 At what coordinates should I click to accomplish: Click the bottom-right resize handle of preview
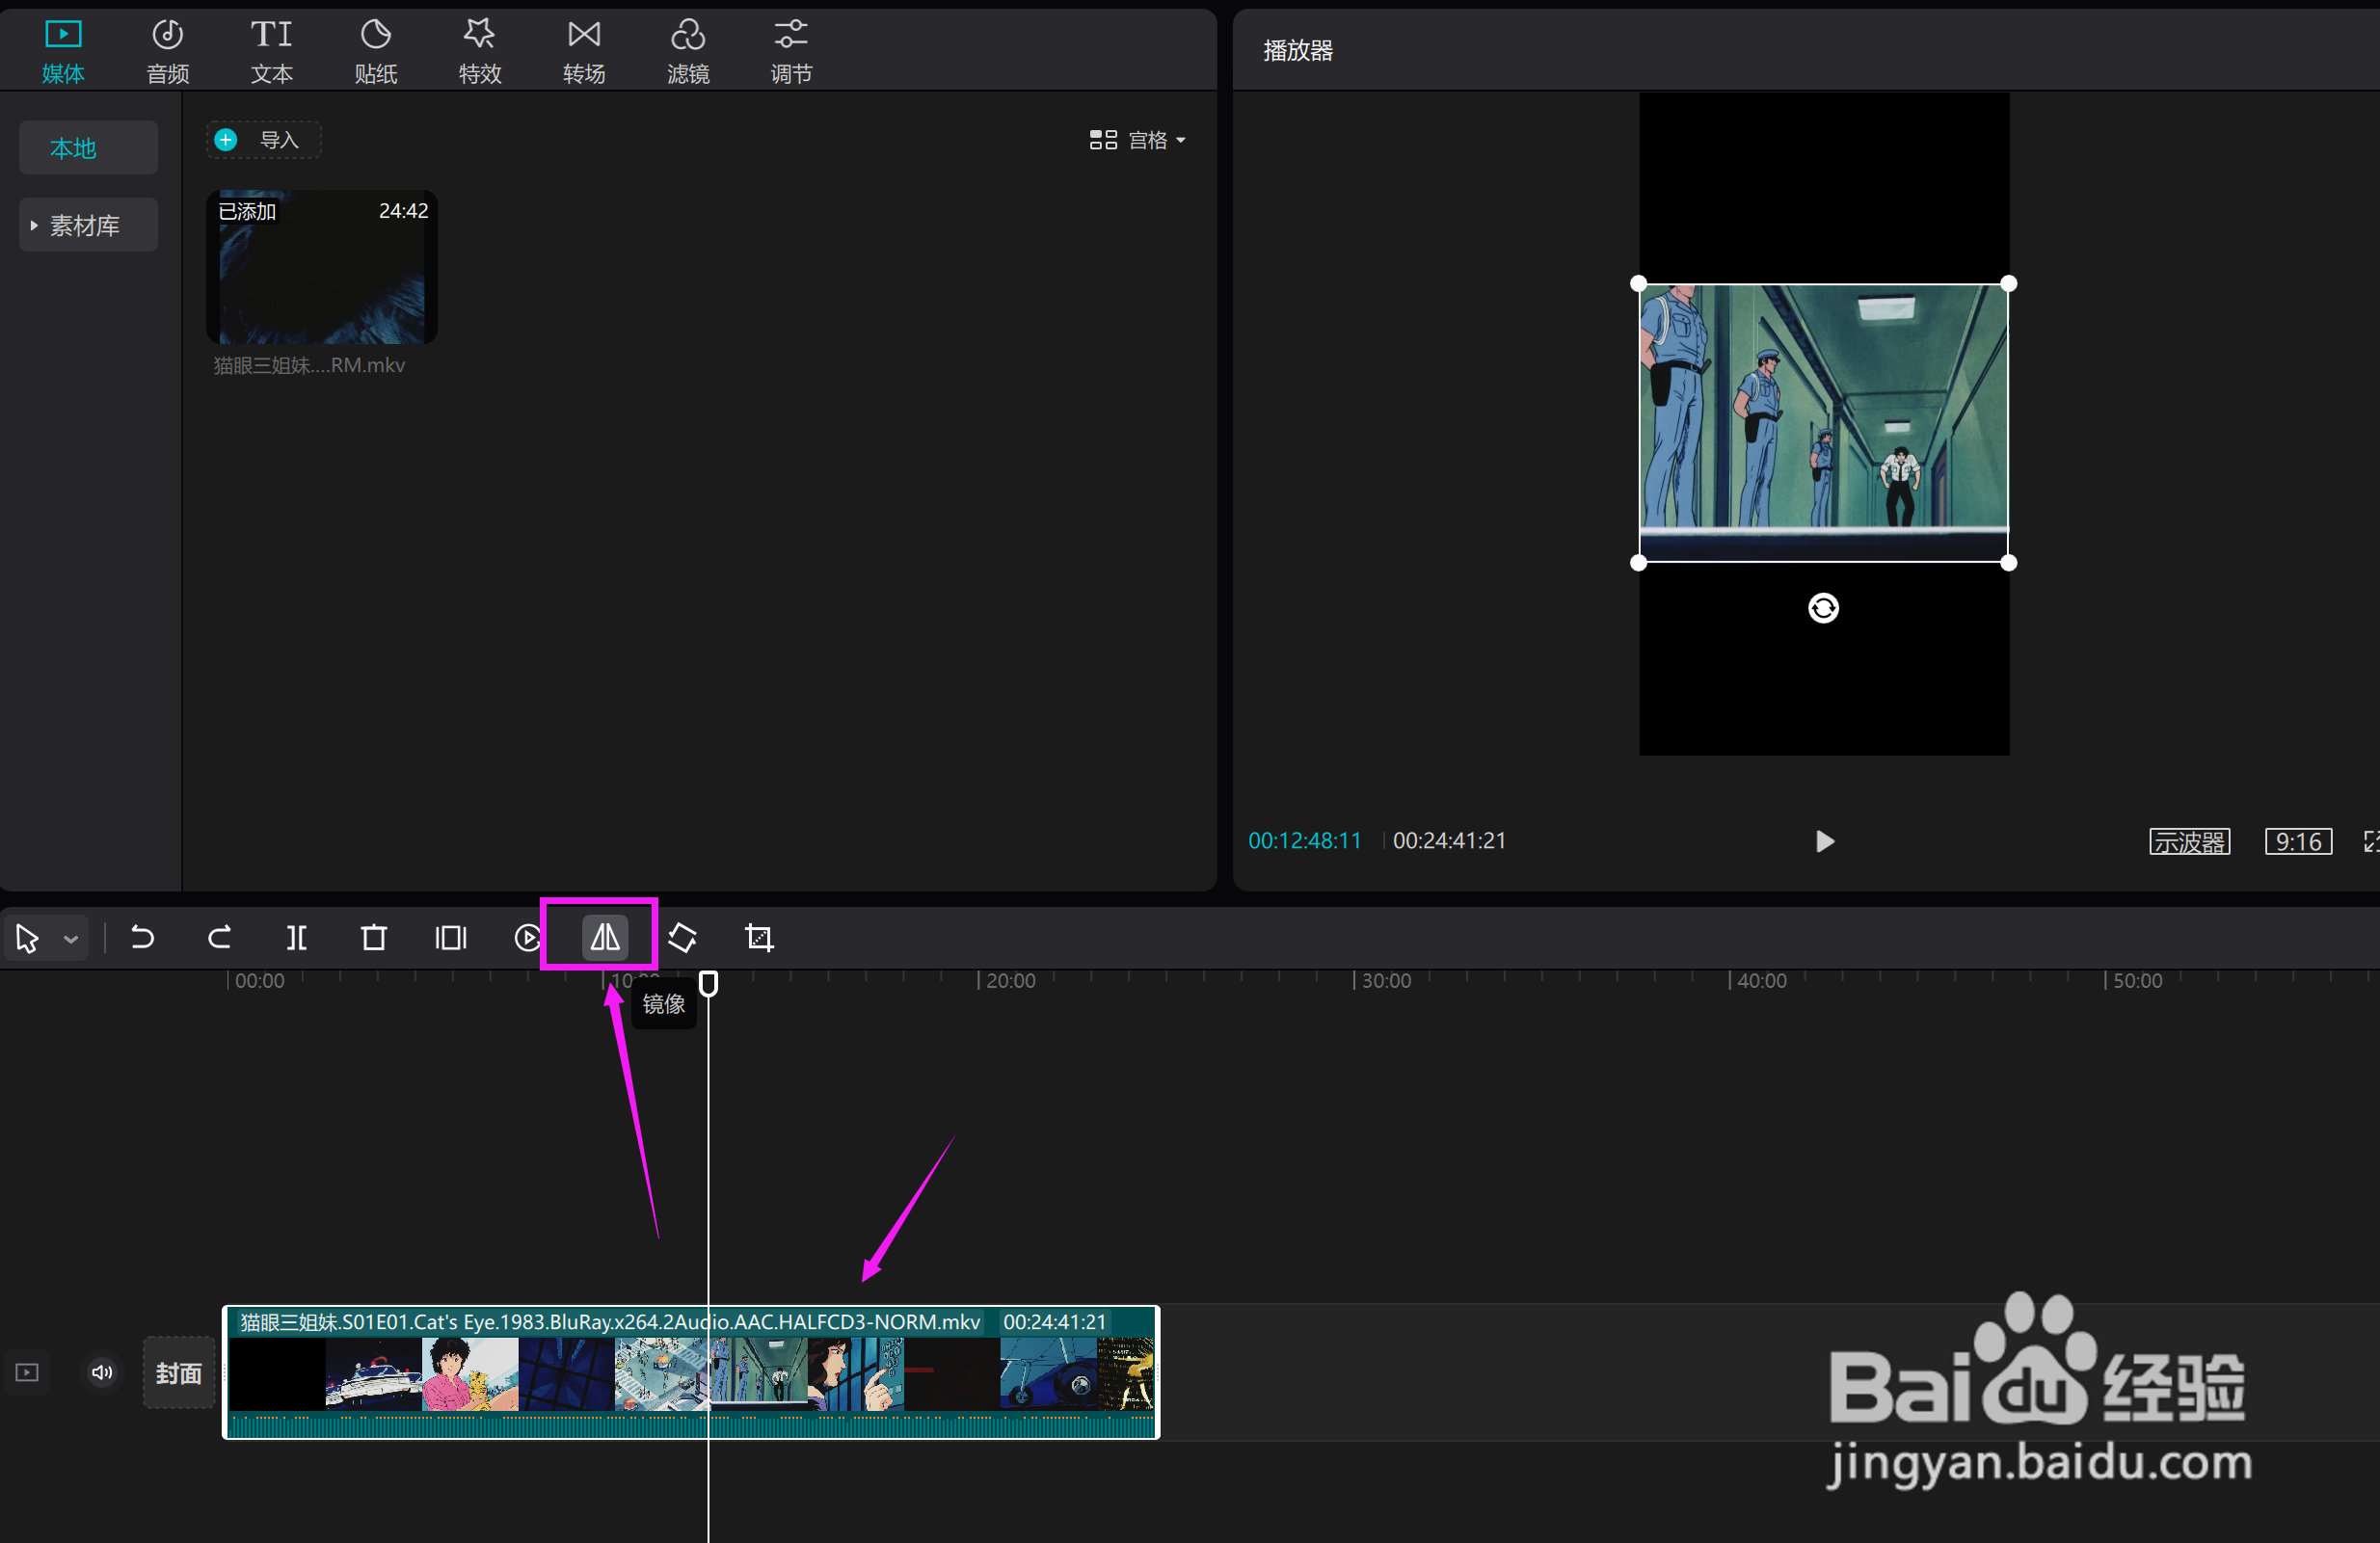[x=2008, y=563]
